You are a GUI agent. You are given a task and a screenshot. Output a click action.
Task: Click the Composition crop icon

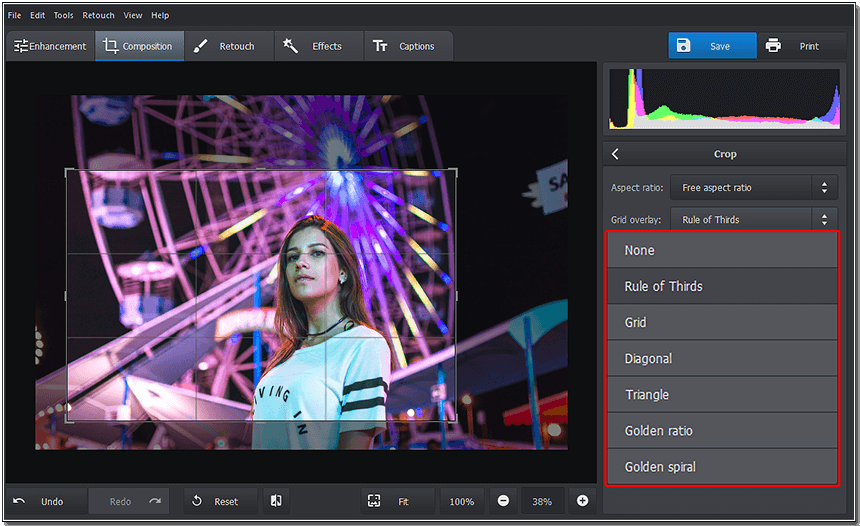[x=111, y=46]
